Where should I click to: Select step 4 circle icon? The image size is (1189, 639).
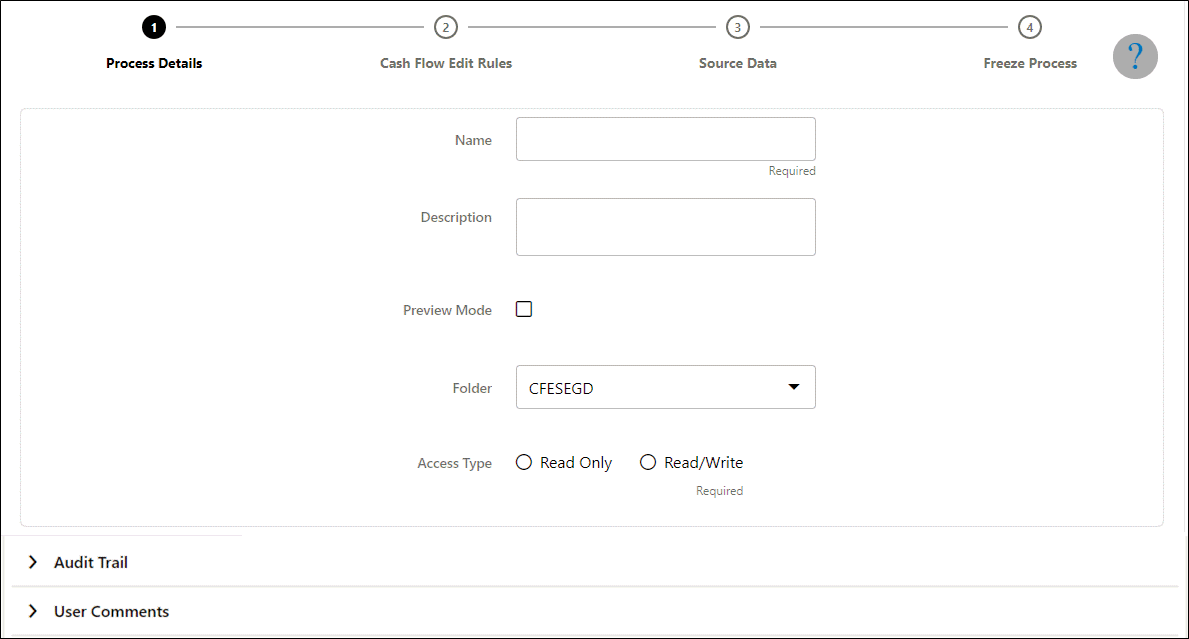coord(1030,27)
